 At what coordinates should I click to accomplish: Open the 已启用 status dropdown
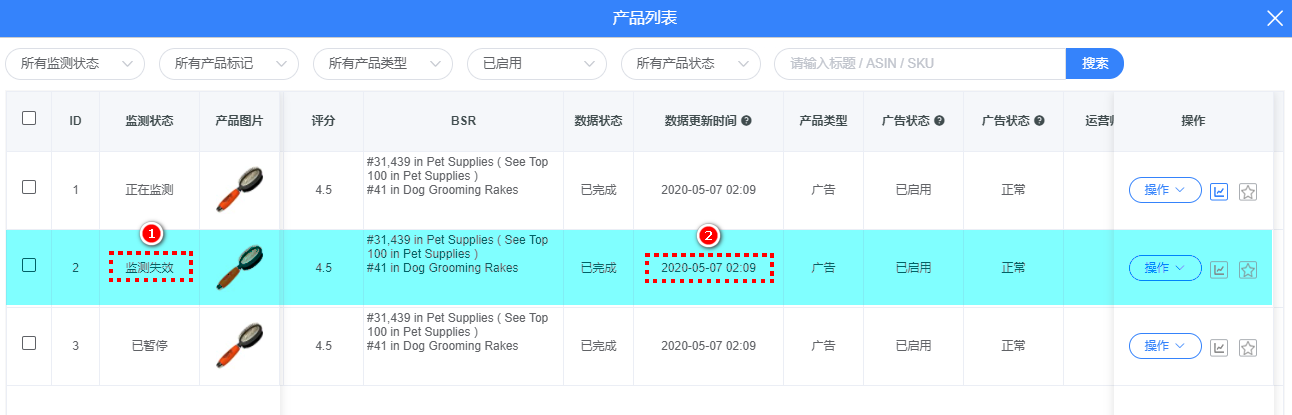point(537,64)
